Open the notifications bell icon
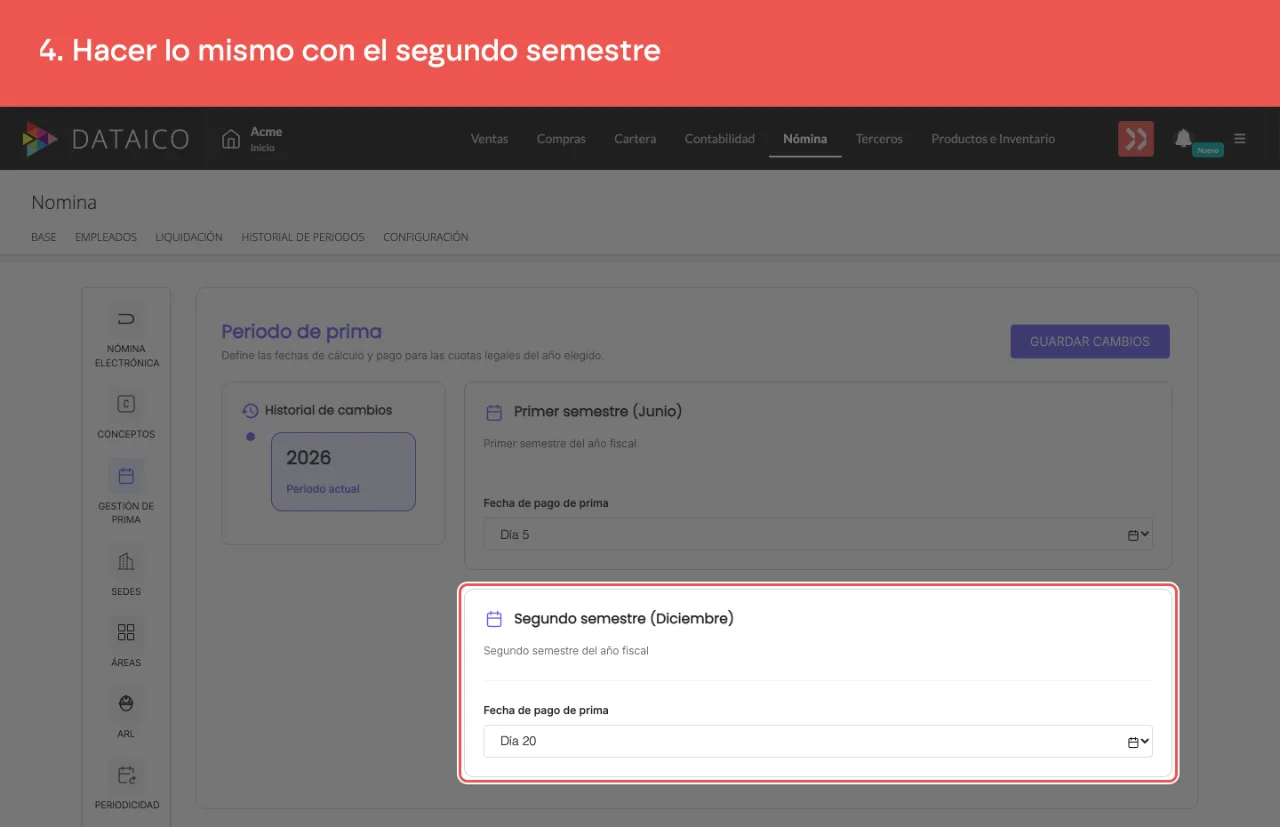Screen dimensions: 1280x827 click(1183, 138)
